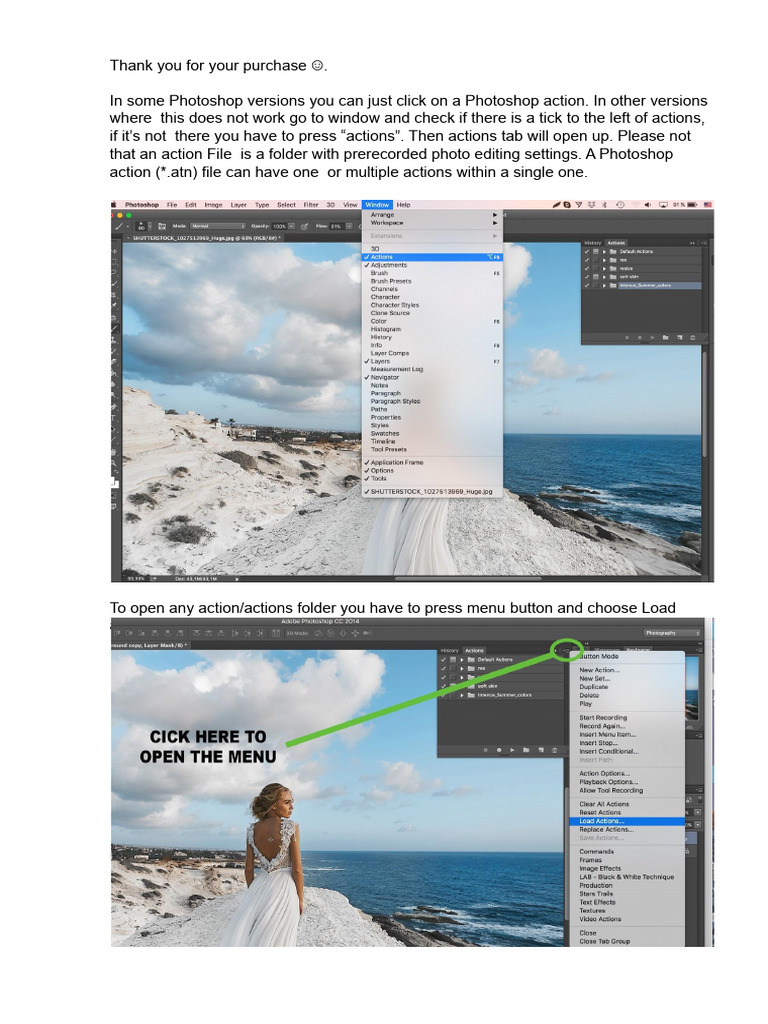This screenshot has height=1024, width=768.
Task: Click the battery icon in the macOS menu bar
Action: pyautogui.click(x=692, y=204)
